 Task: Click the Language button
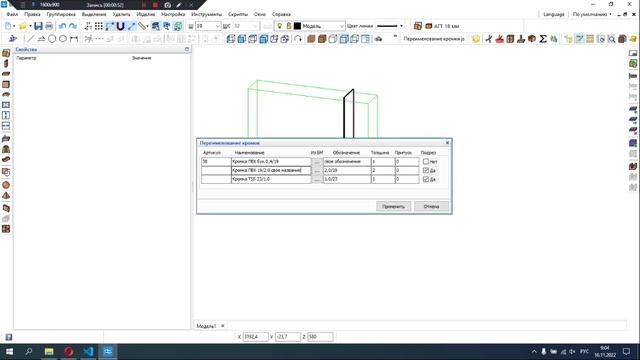[554, 14]
